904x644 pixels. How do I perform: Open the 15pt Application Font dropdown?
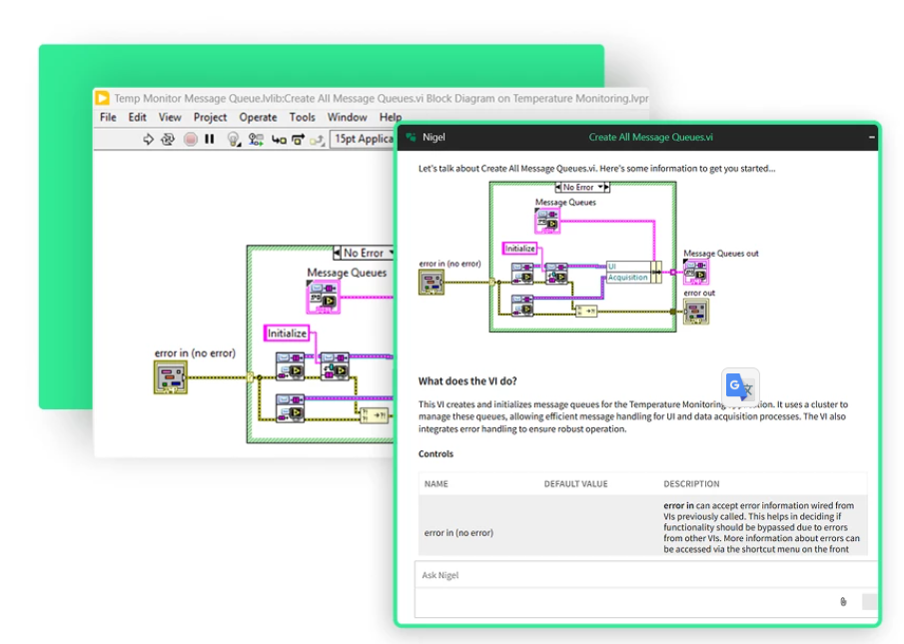(x=364, y=140)
